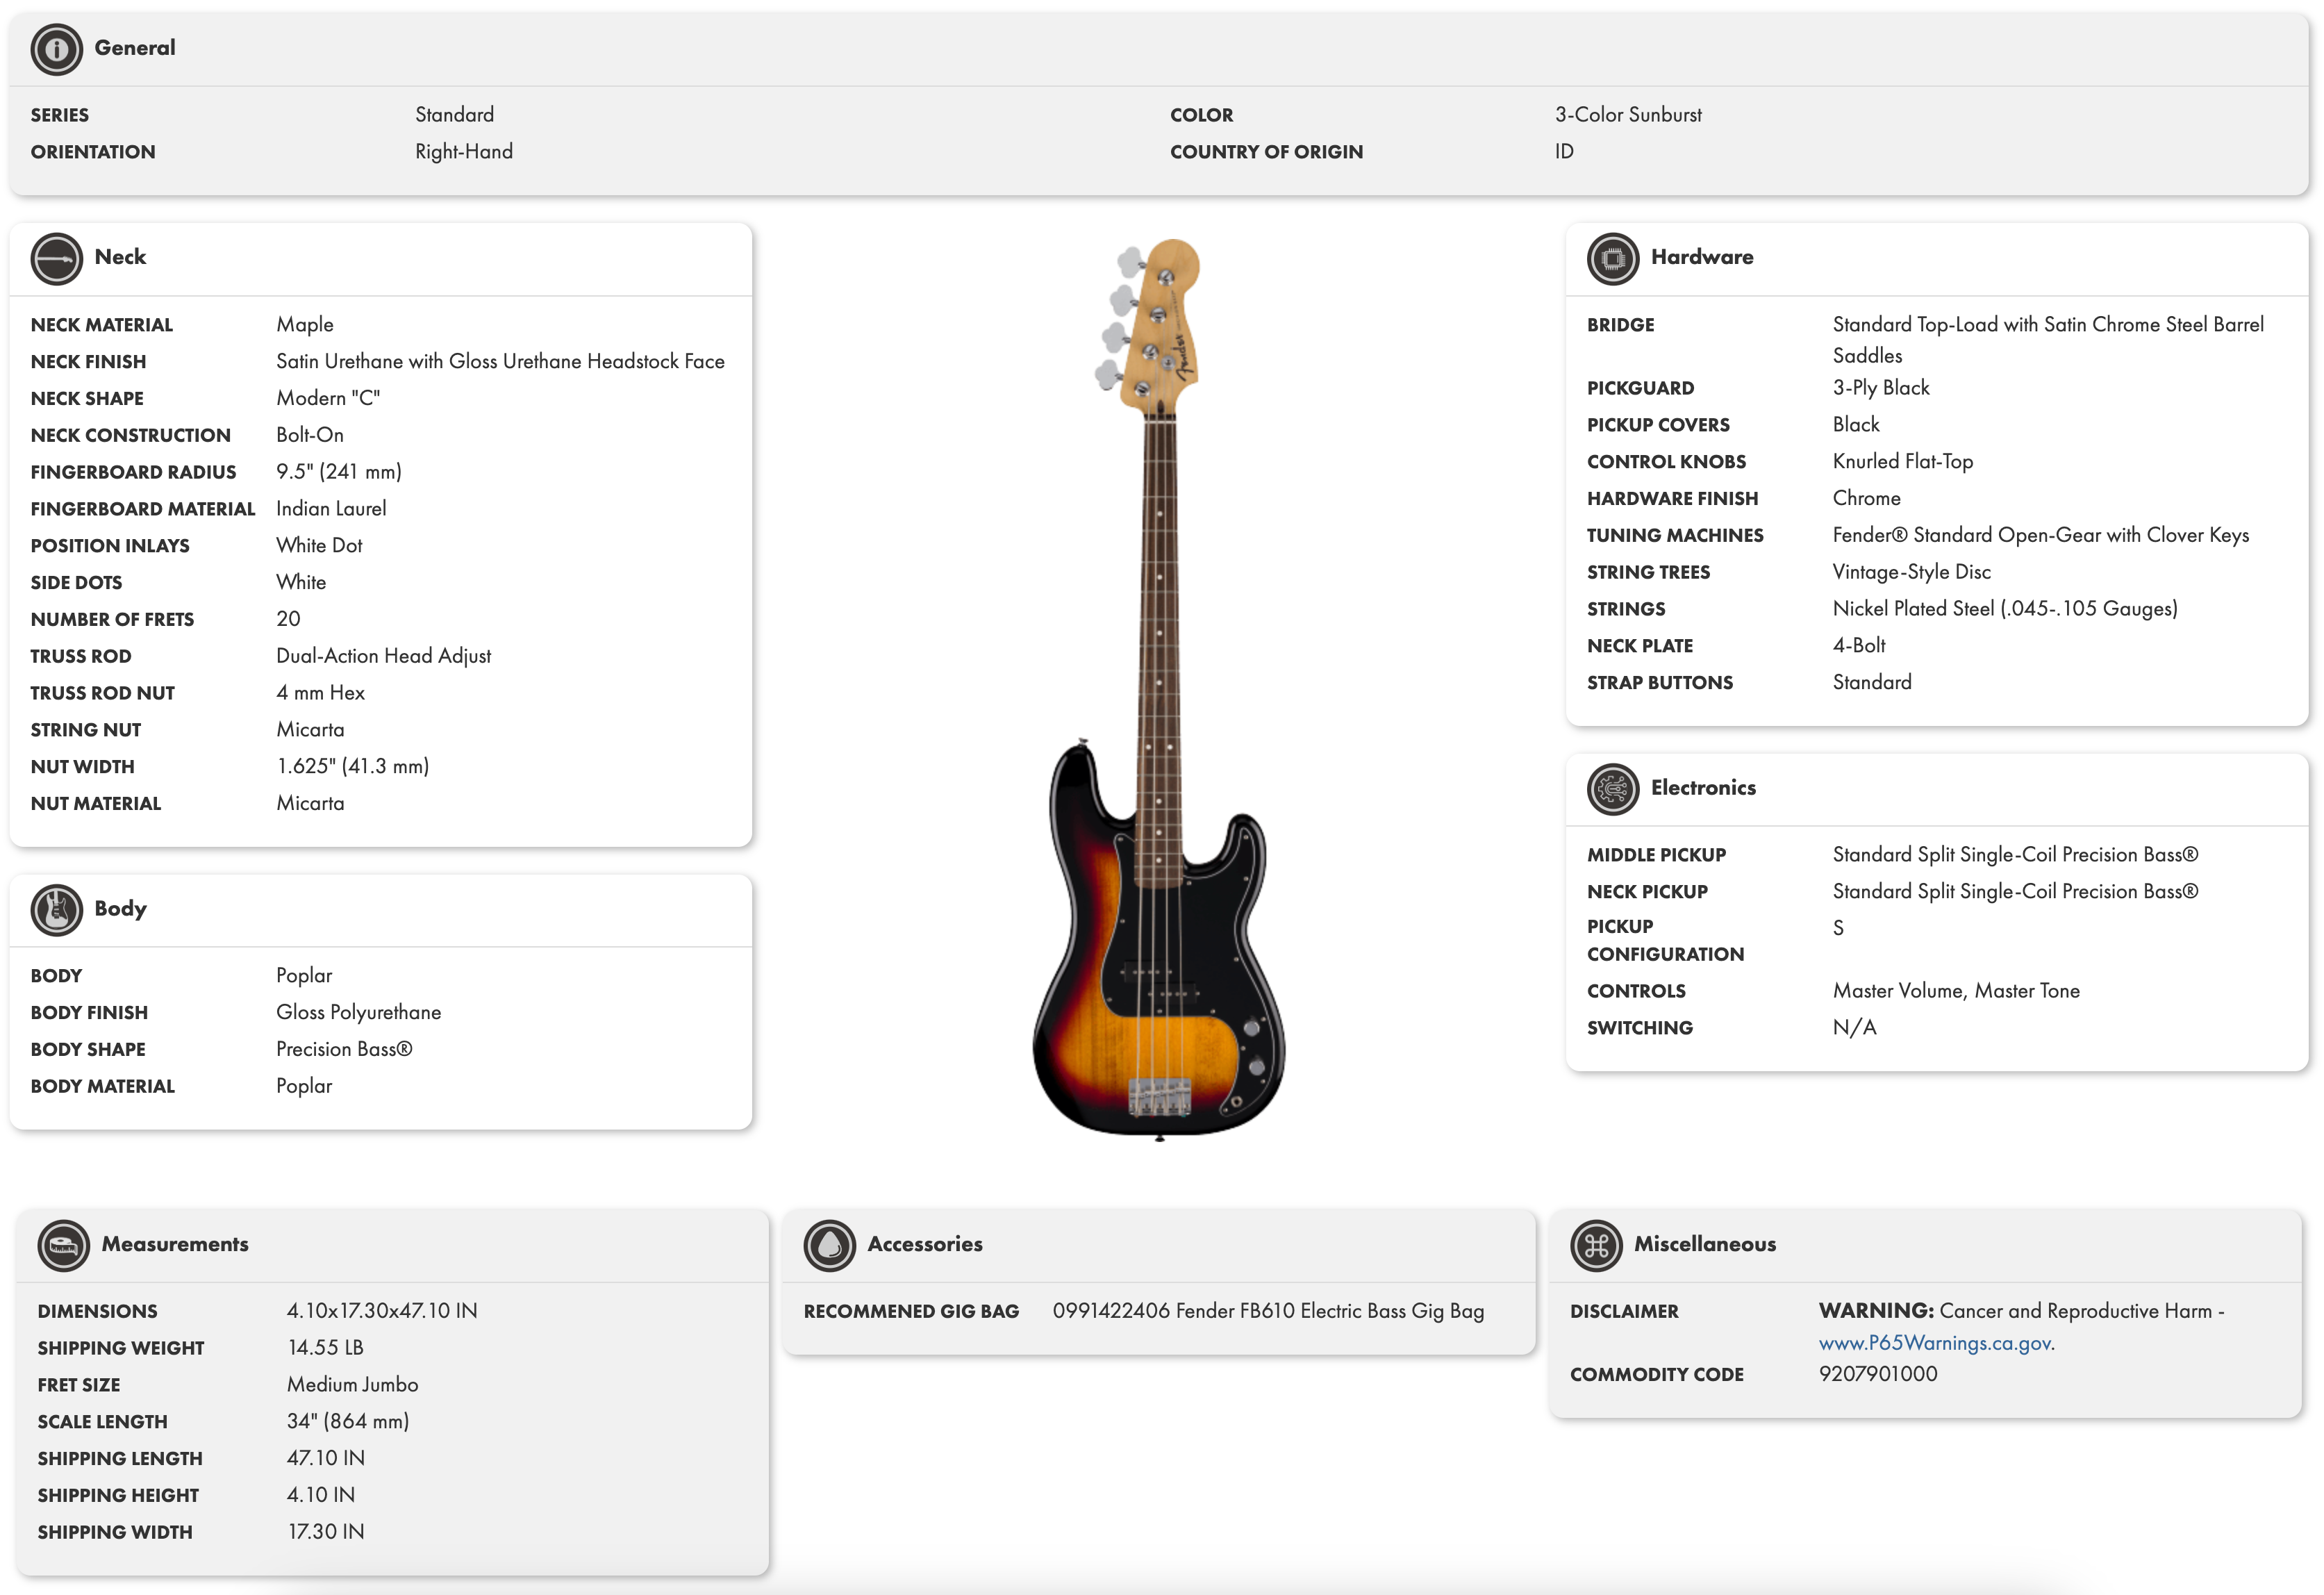Select 'Dual-Action Head Adjust' truss rod value
The image size is (2324, 1595).
click(383, 655)
